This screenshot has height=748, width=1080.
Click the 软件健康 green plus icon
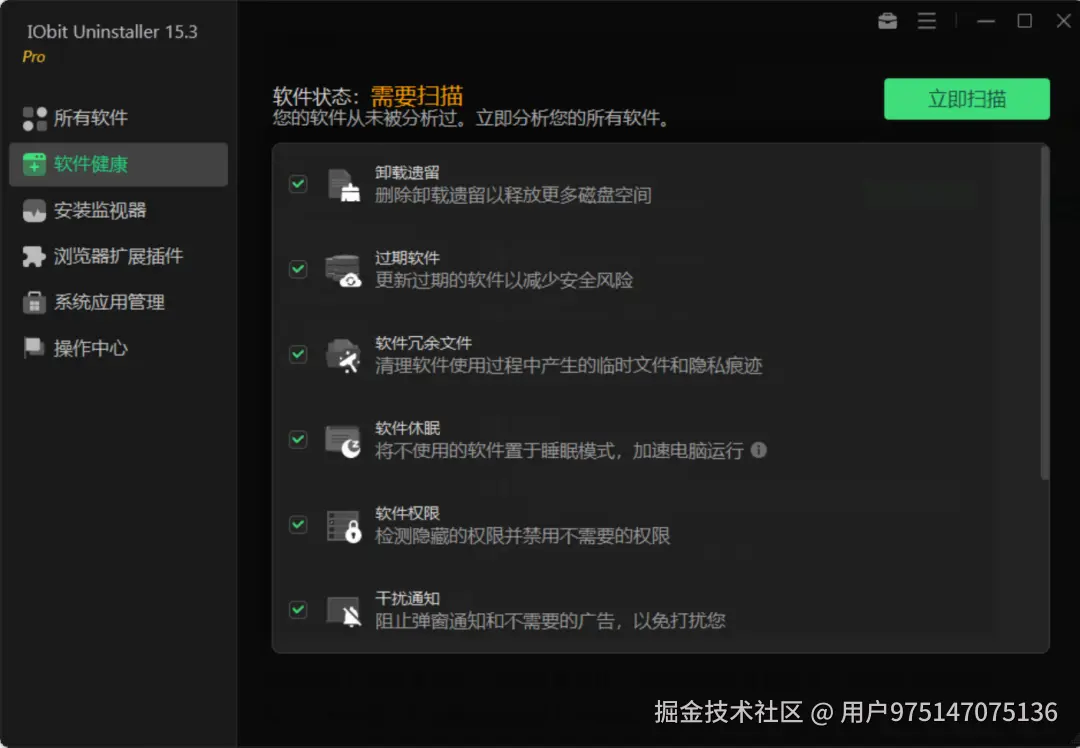click(x=34, y=165)
